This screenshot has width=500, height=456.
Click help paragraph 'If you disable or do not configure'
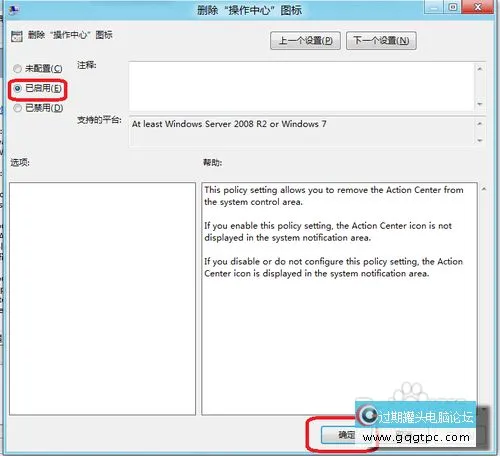tap(333, 267)
